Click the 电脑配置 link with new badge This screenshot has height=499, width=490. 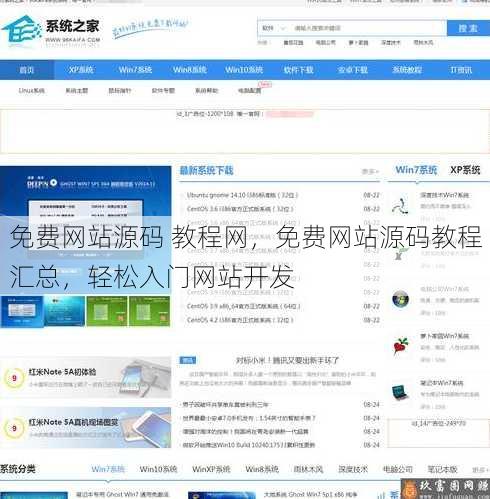[x=250, y=91]
